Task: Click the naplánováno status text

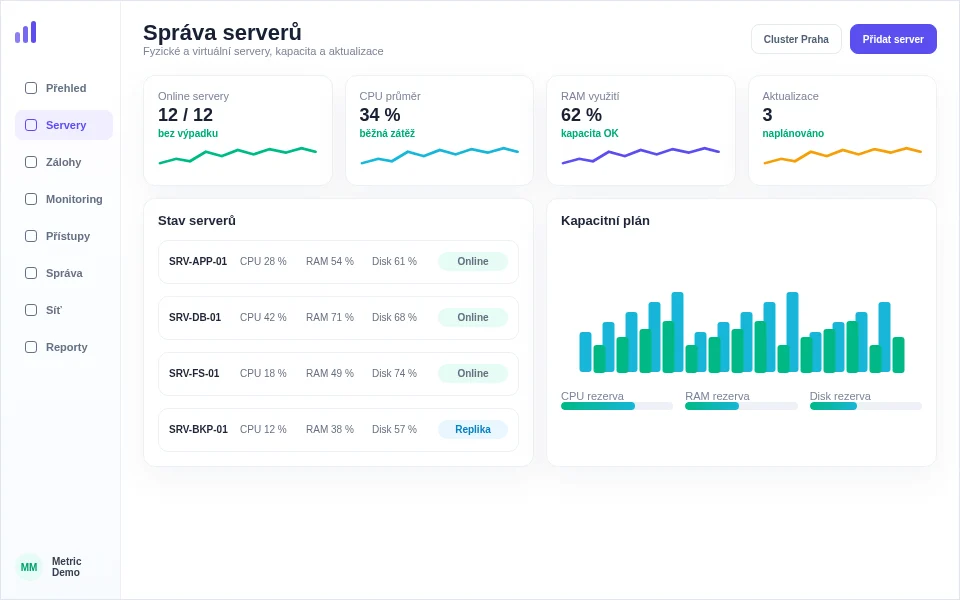Action: coord(793,133)
